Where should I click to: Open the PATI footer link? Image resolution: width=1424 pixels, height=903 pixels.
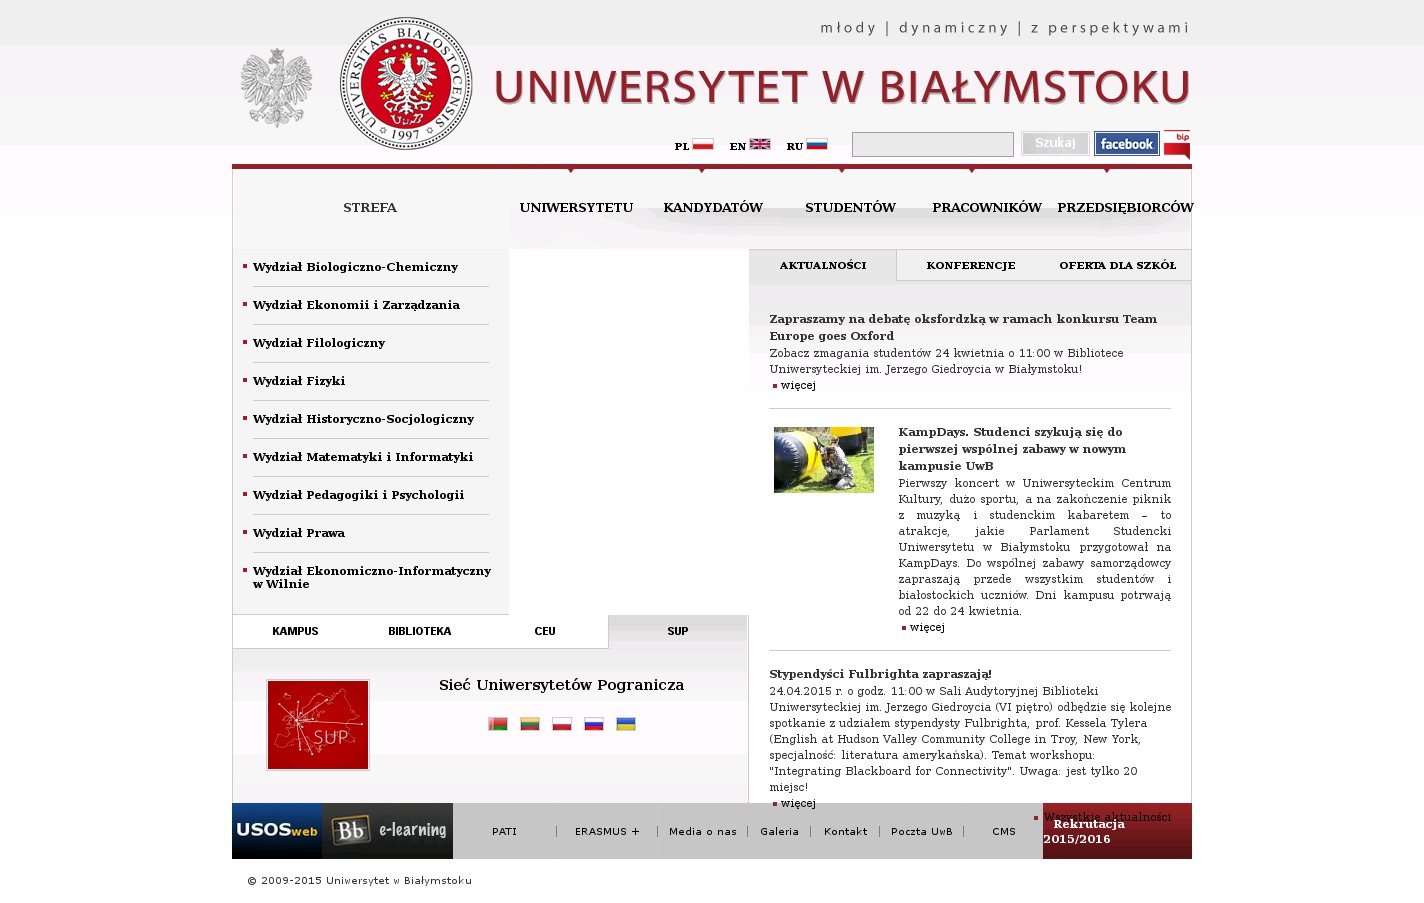click(505, 831)
